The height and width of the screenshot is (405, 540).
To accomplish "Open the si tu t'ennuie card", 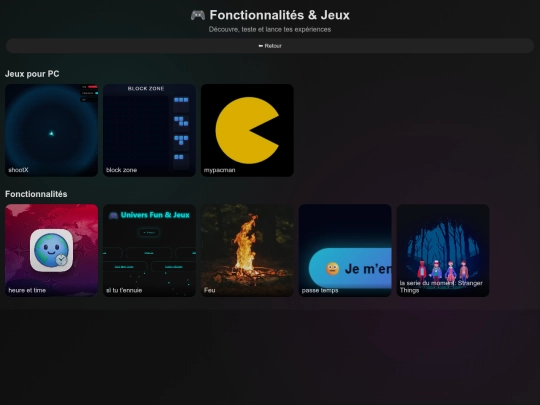I will pos(149,250).
